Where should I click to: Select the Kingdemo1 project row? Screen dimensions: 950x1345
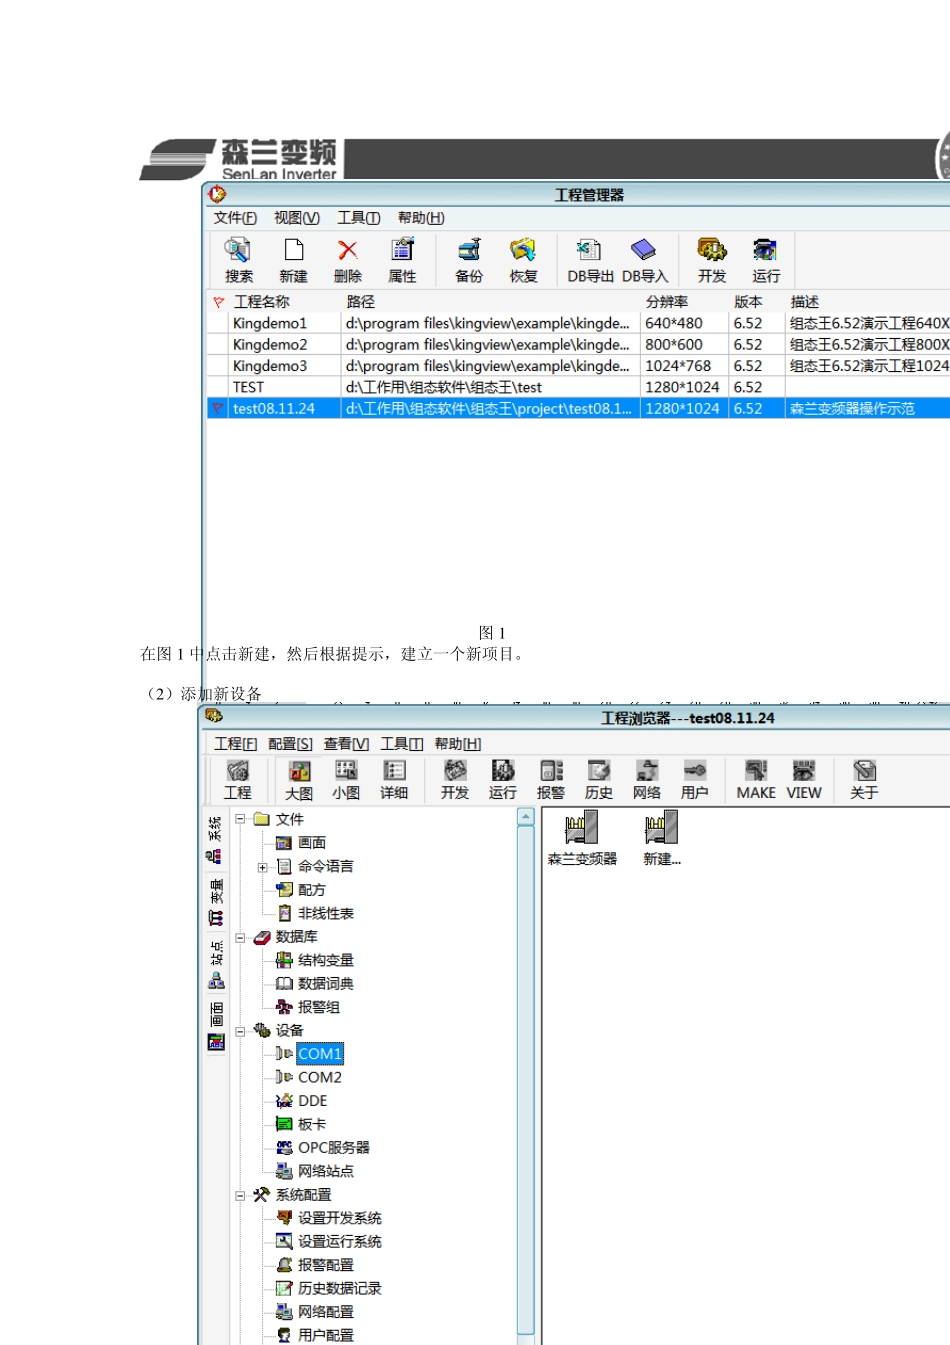578,323
